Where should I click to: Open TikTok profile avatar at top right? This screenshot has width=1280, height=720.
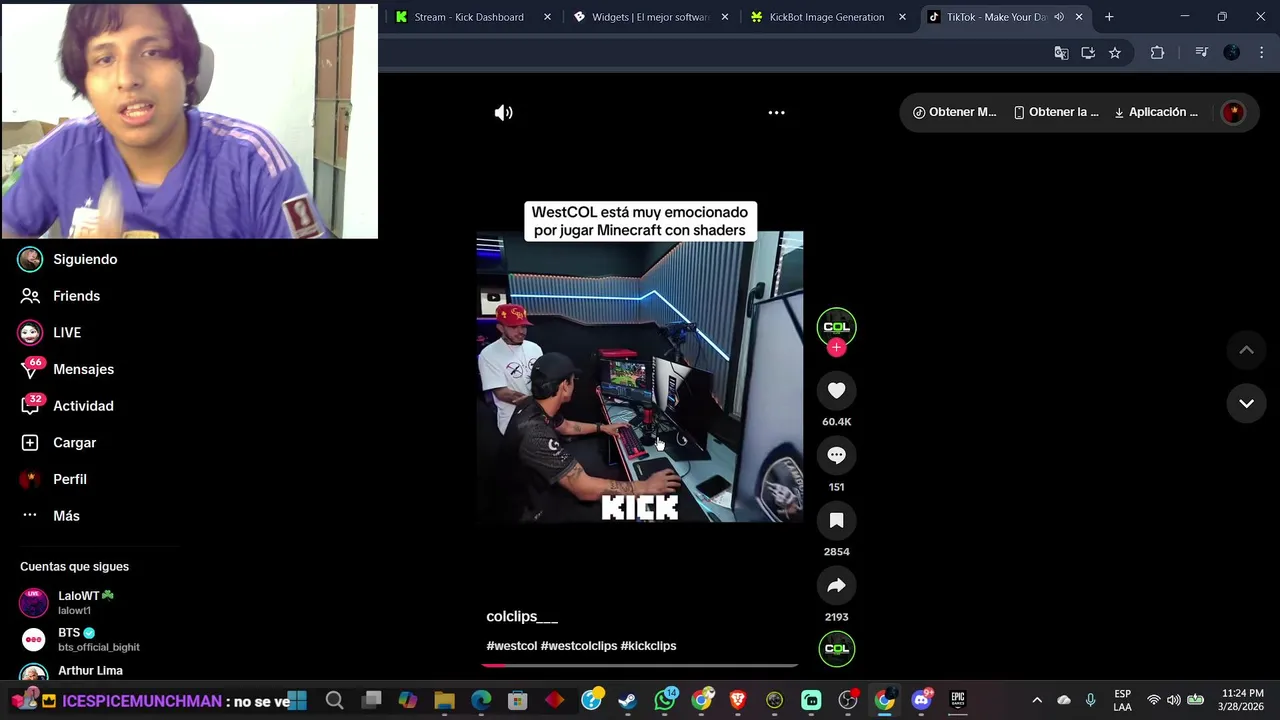point(1233,112)
